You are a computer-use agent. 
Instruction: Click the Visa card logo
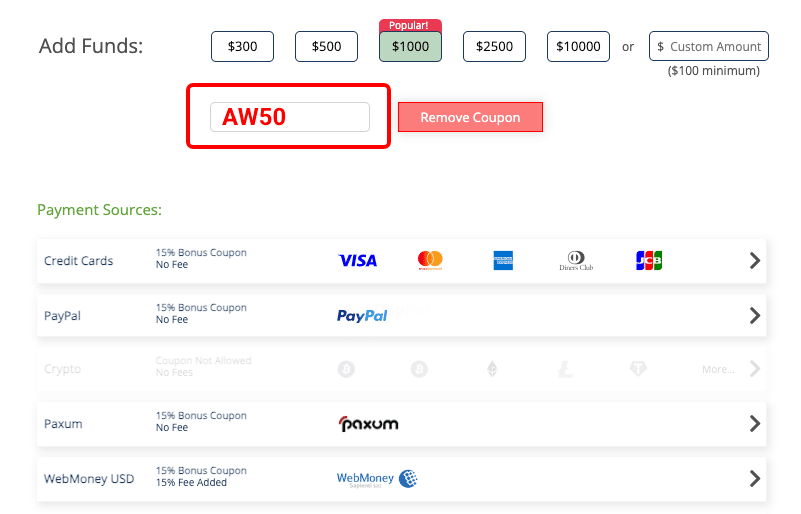pyautogui.click(x=358, y=261)
